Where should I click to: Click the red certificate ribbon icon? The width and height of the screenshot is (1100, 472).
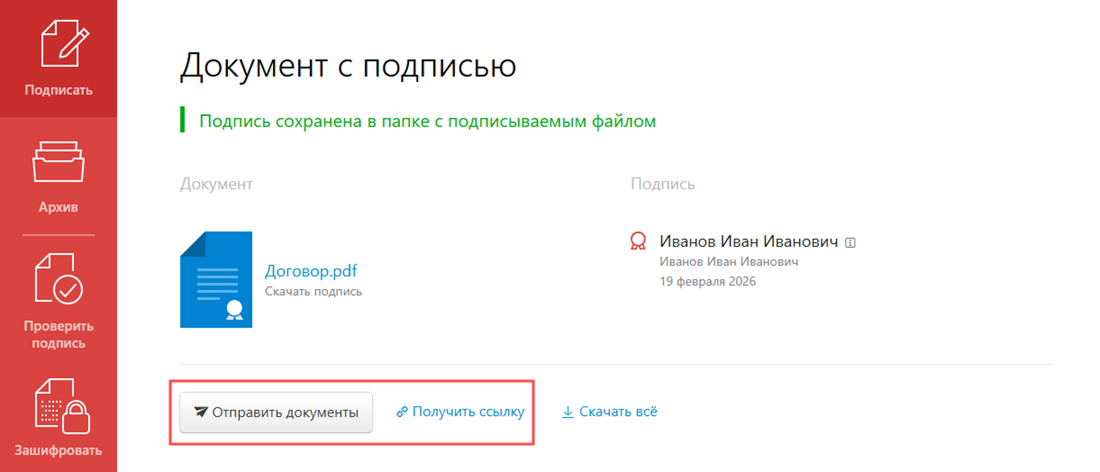click(x=637, y=241)
